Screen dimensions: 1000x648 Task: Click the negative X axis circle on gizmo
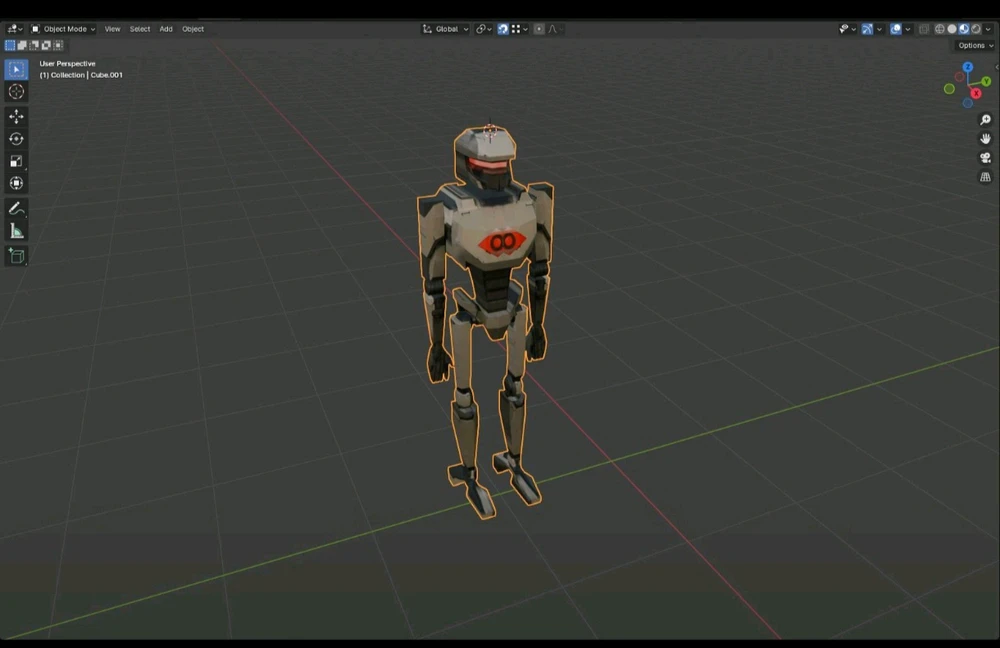(959, 77)
